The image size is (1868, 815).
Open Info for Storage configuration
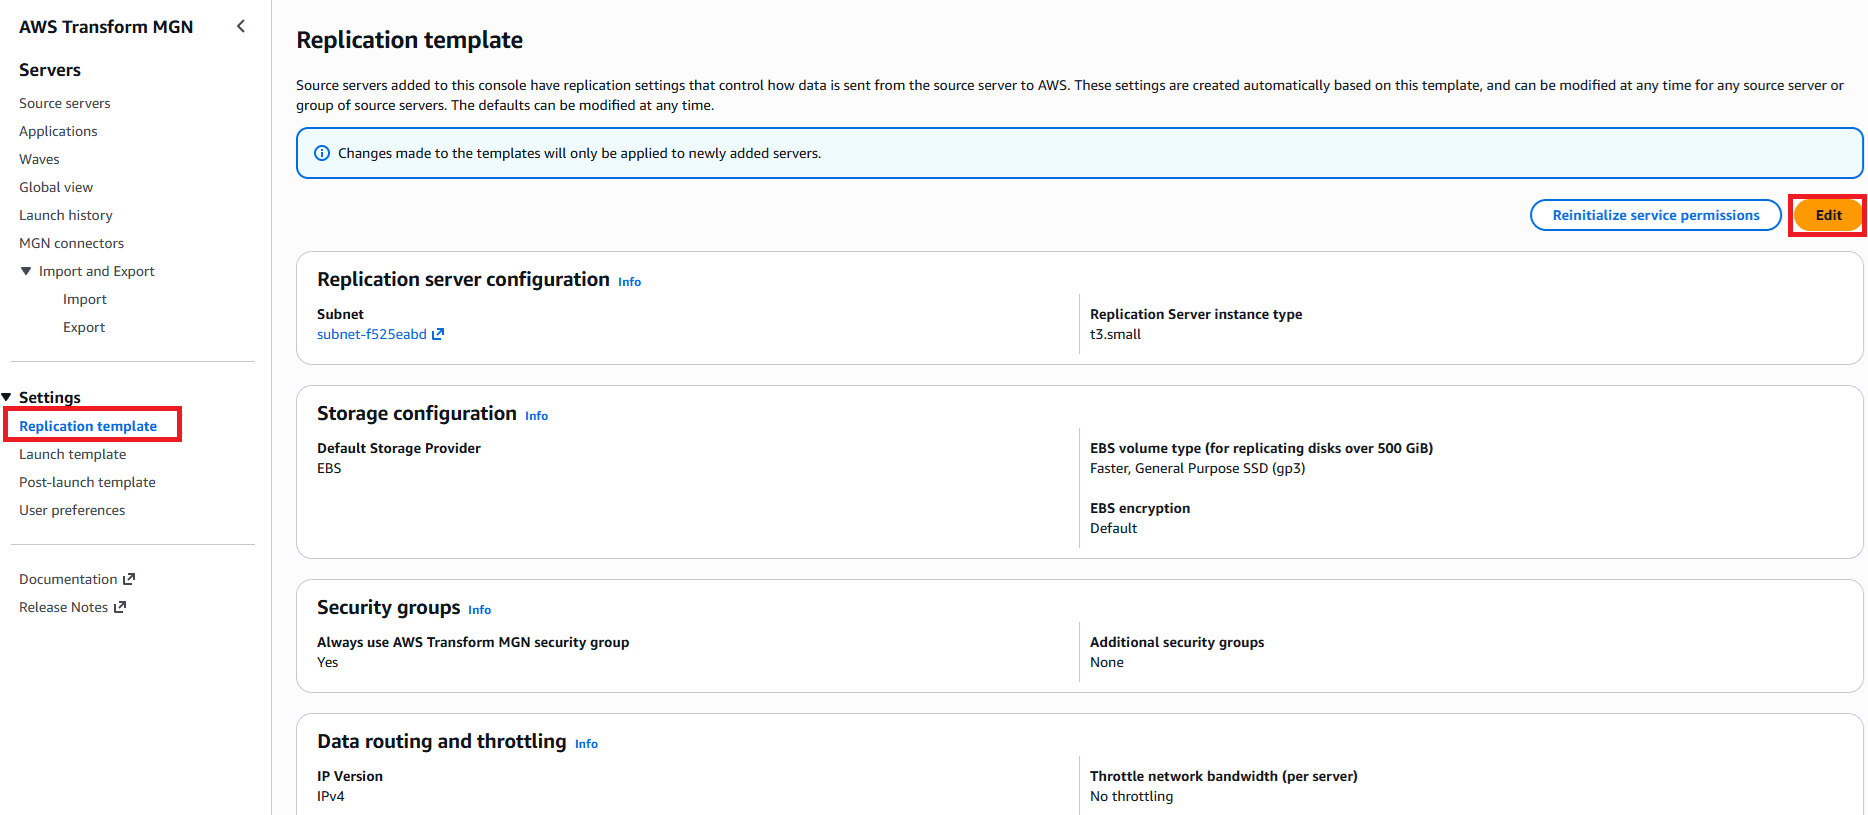point(537,416)
